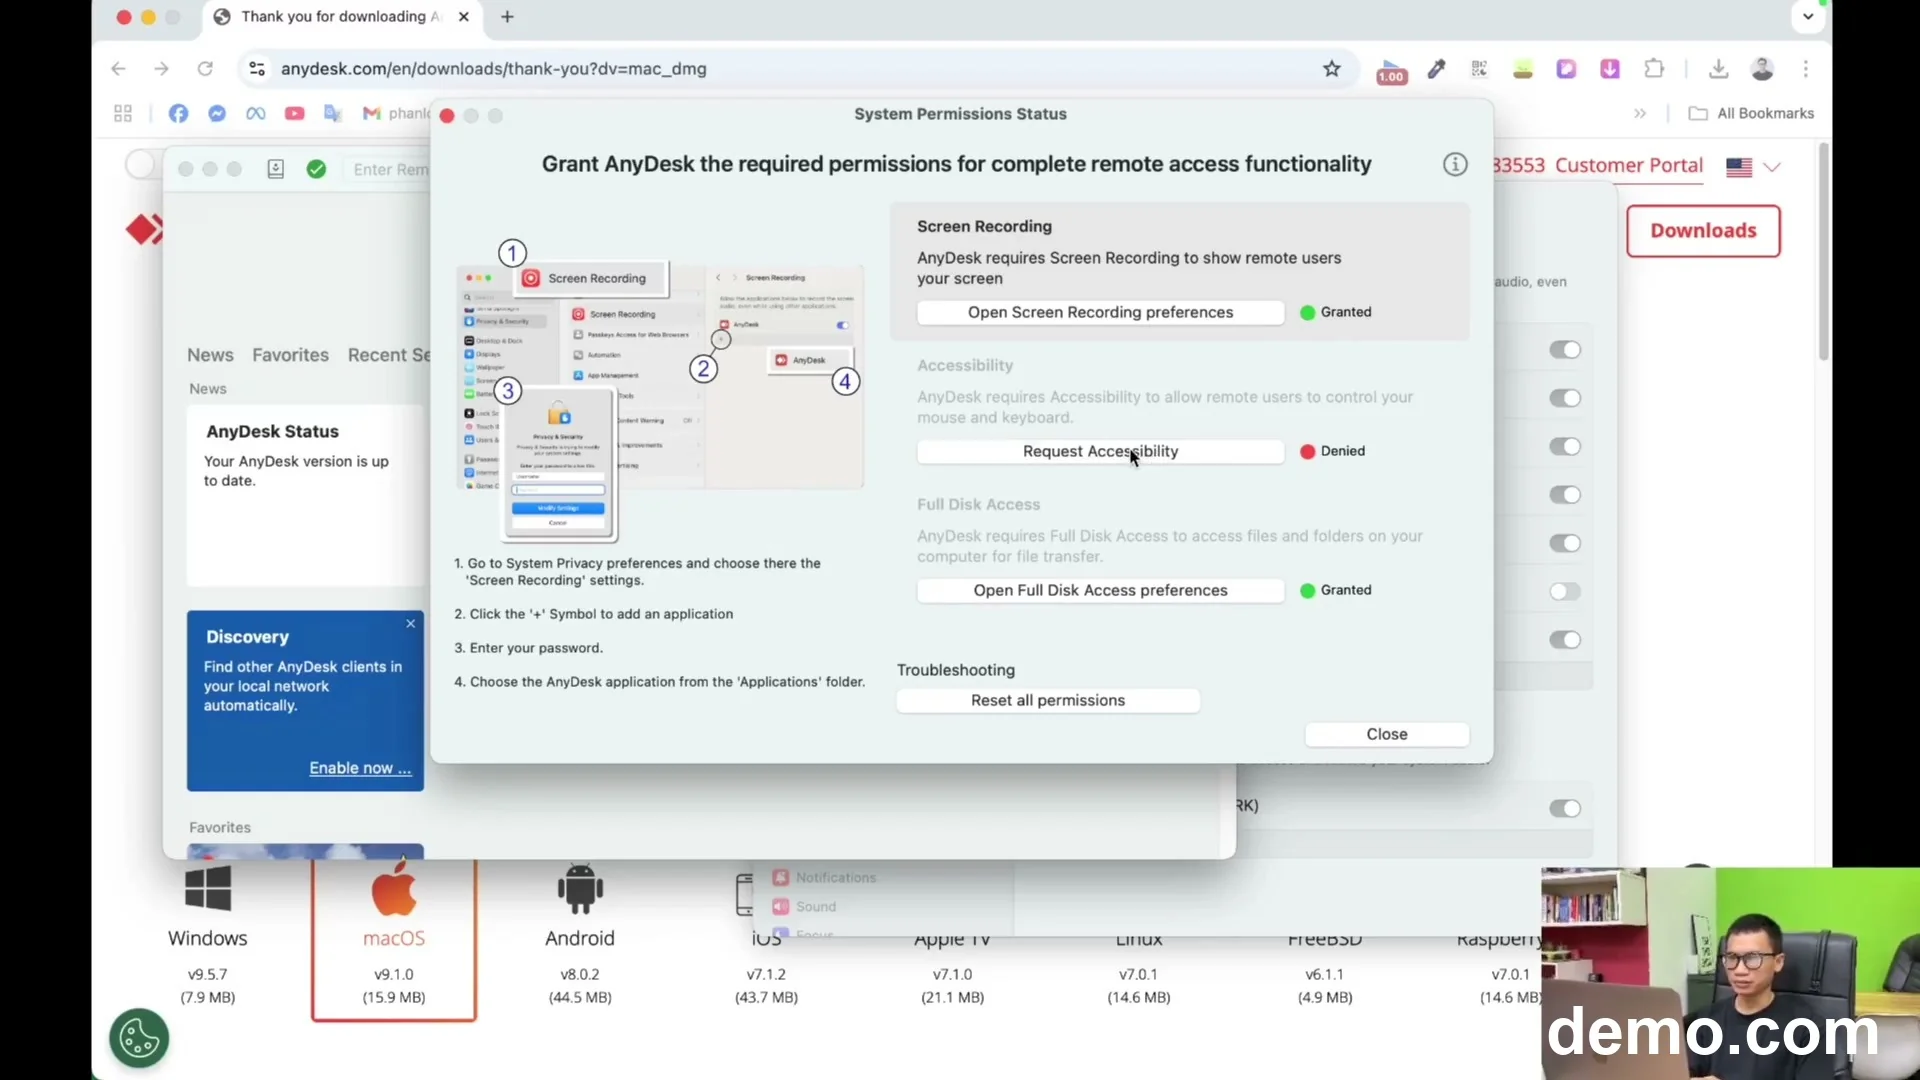Switch to AnyDesk's News tab
The width and height of the screenshot is (1920, 1080).
(x=210, y=355)
